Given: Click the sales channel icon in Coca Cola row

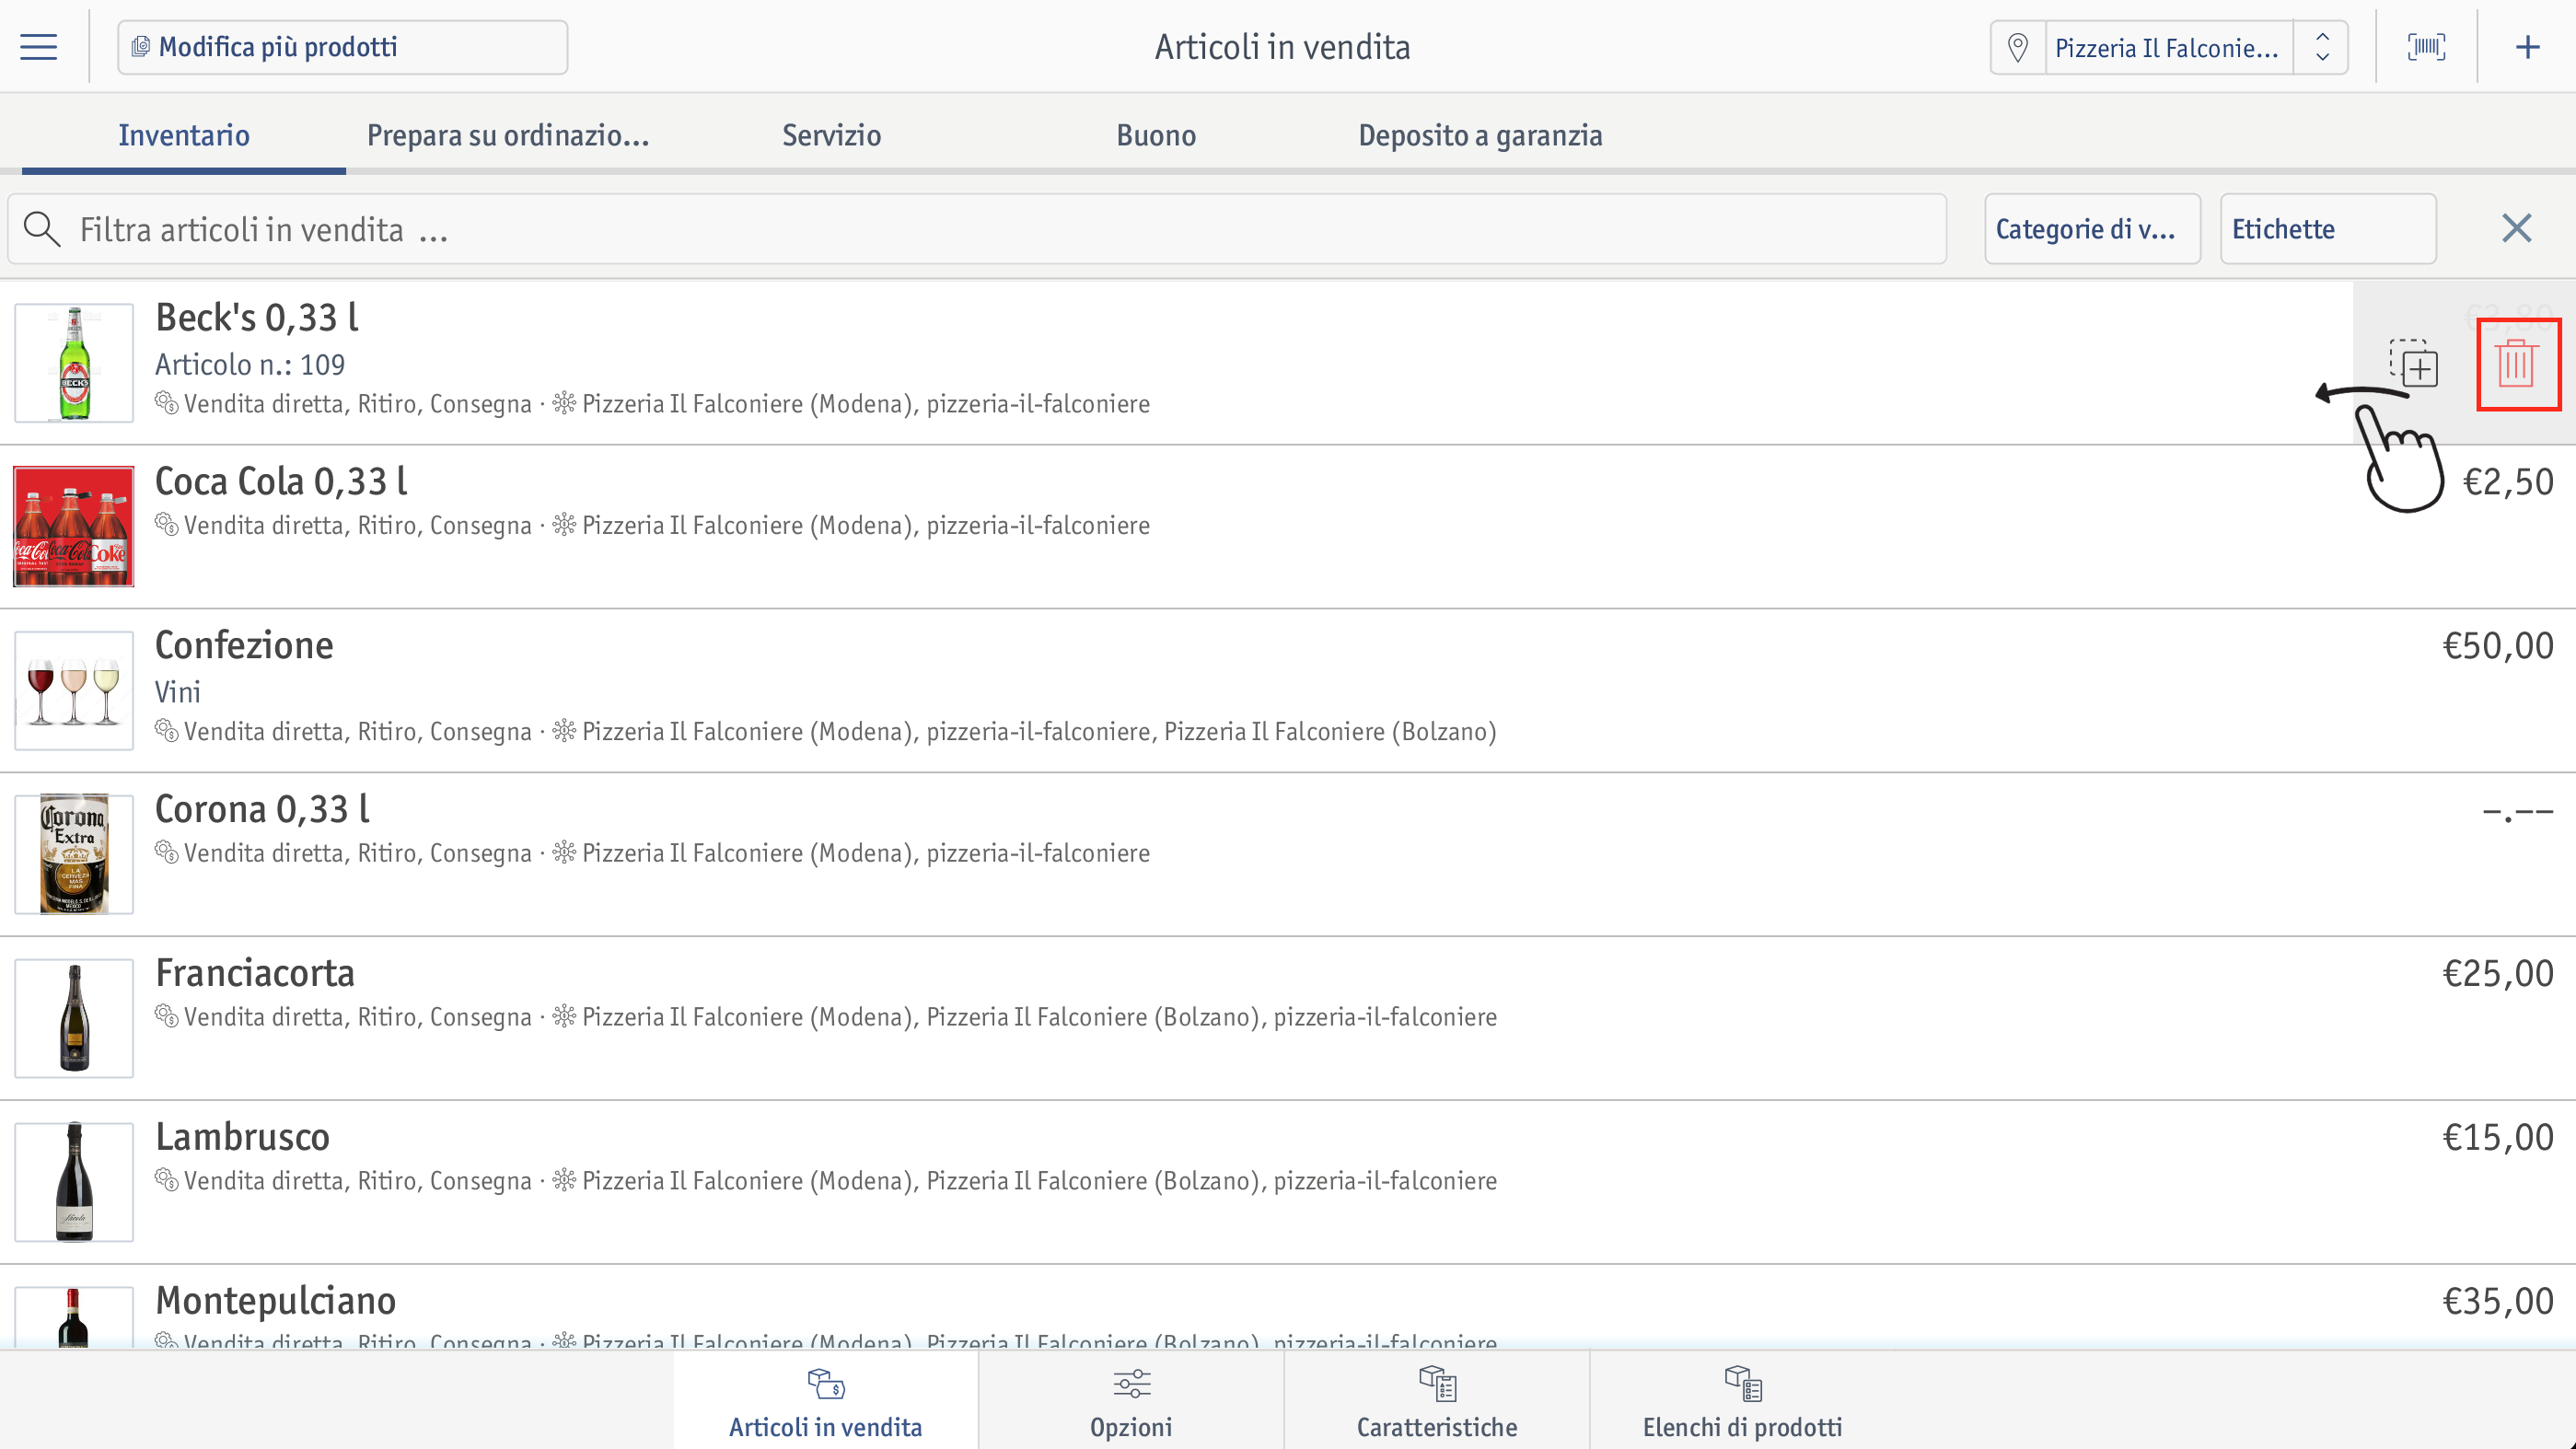Looking at the screenshot, I should click(x=166, y=524).
